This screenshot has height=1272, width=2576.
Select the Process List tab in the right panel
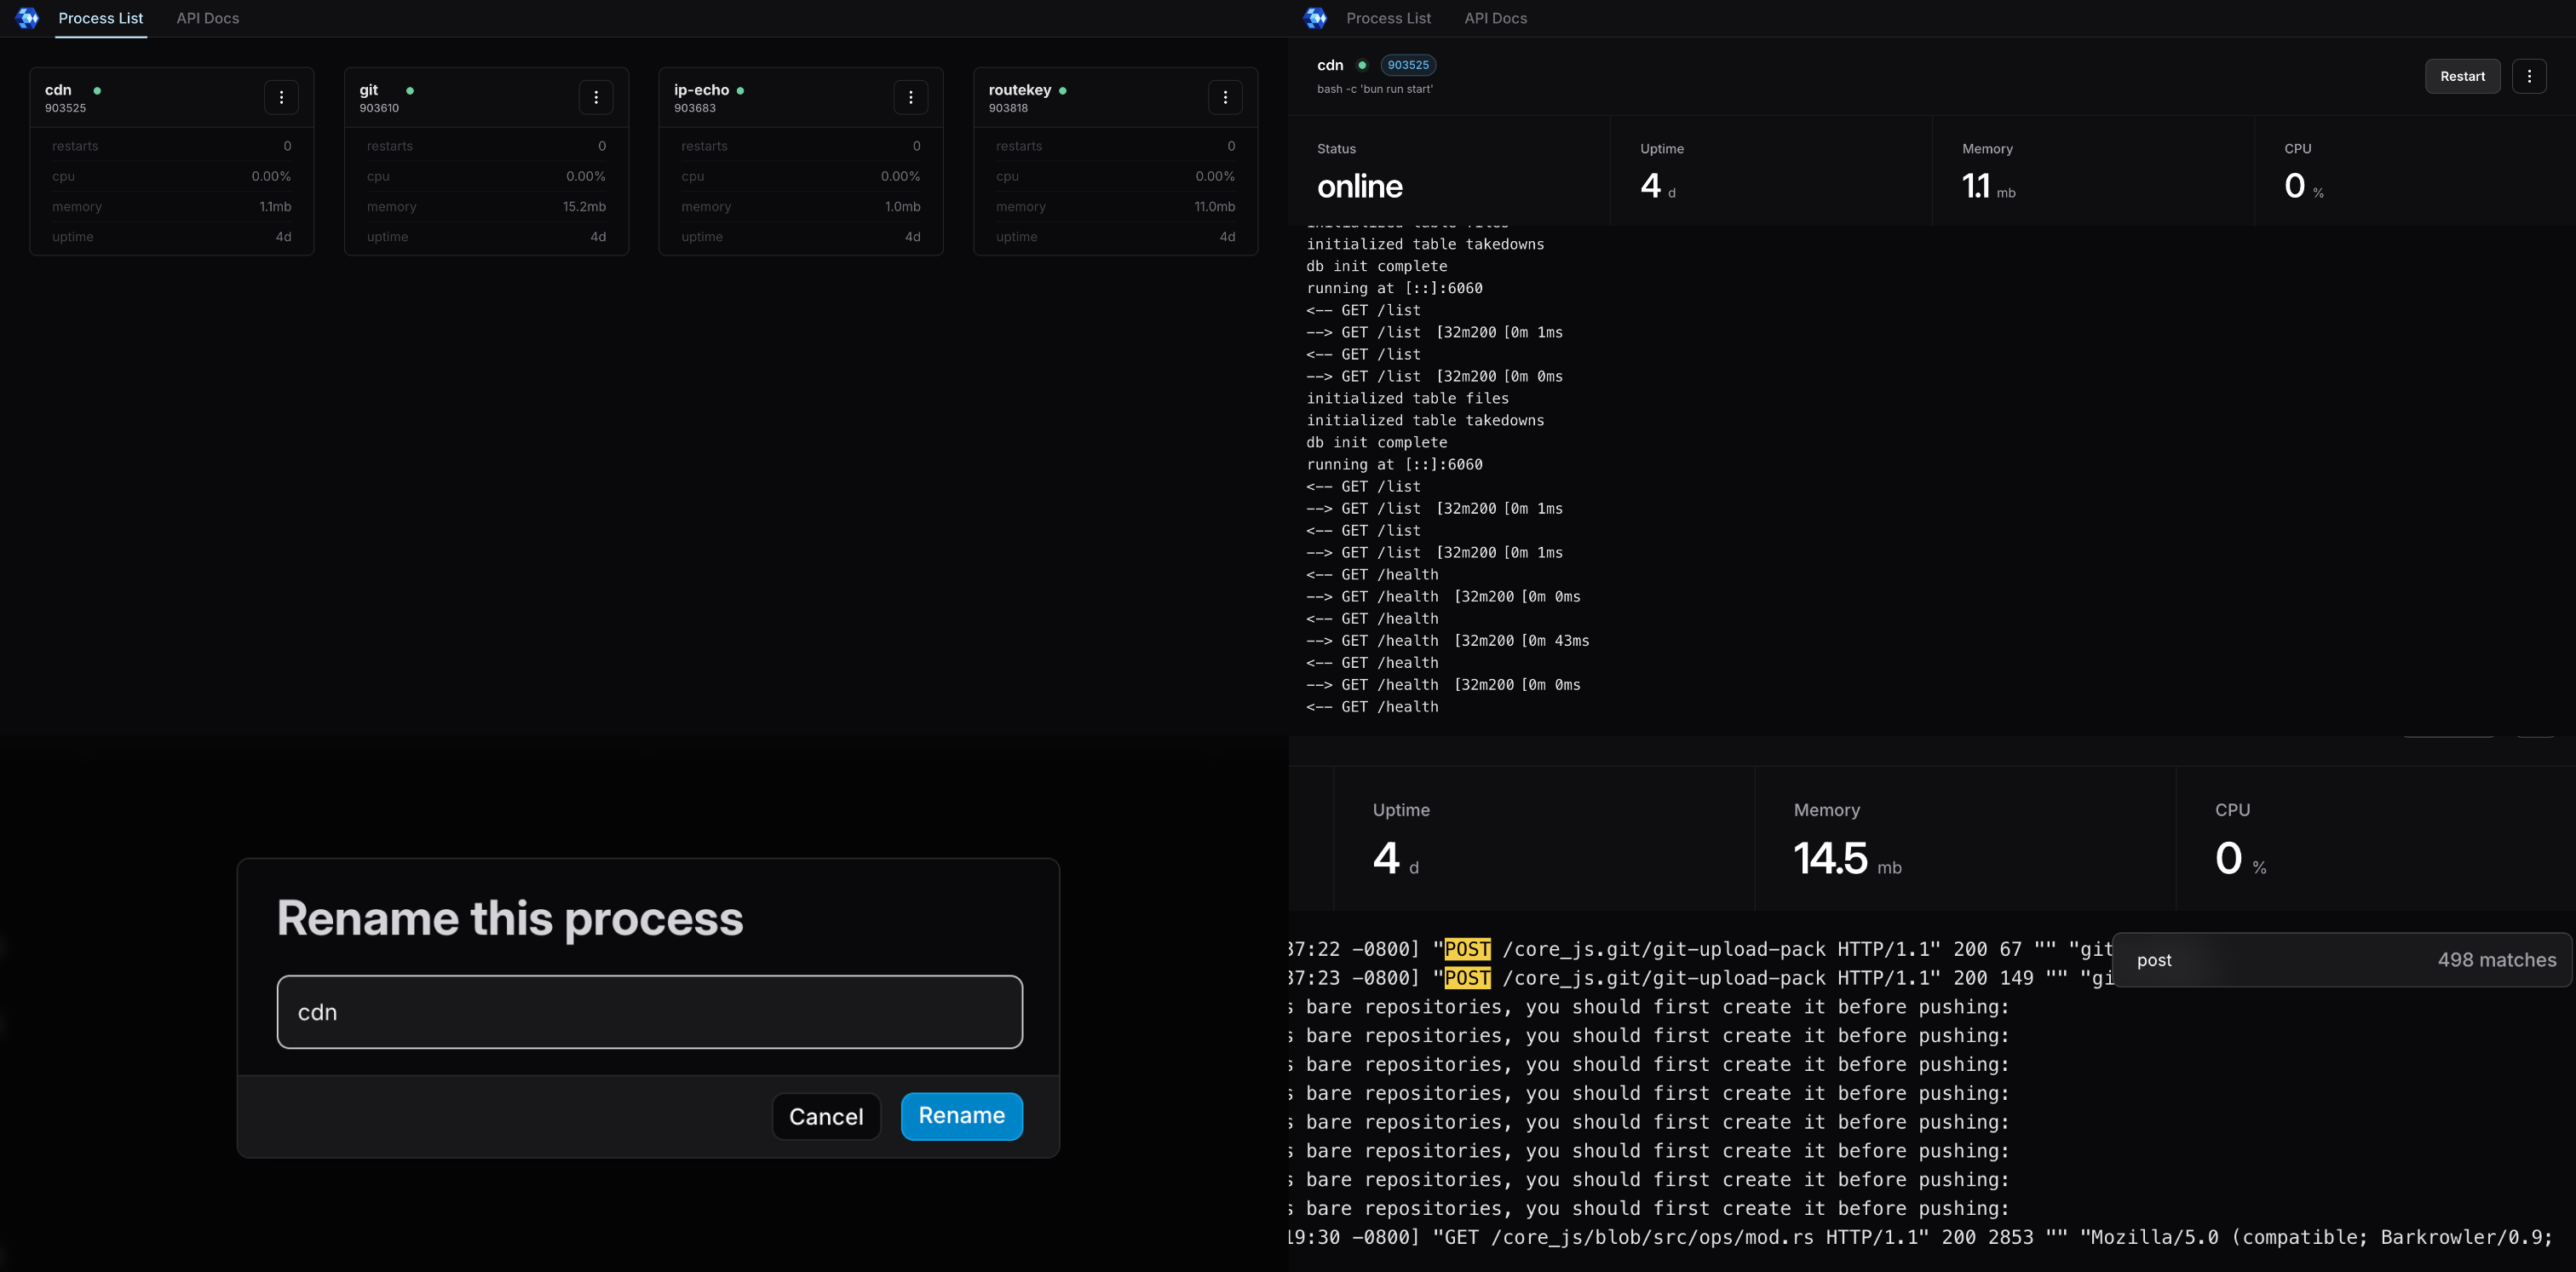click(x=1388, y=18)
